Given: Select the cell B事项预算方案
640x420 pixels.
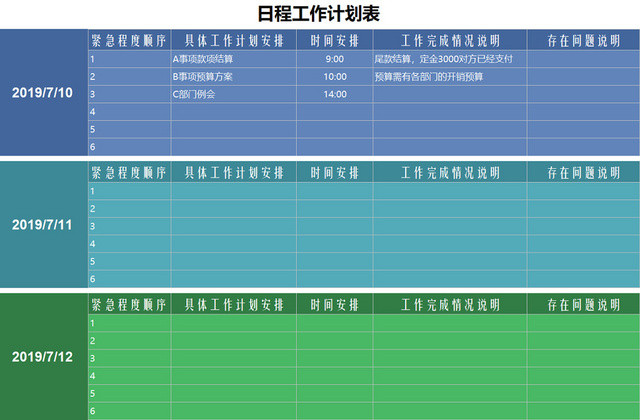Looking at the screenshot, I should pos(233,77).
